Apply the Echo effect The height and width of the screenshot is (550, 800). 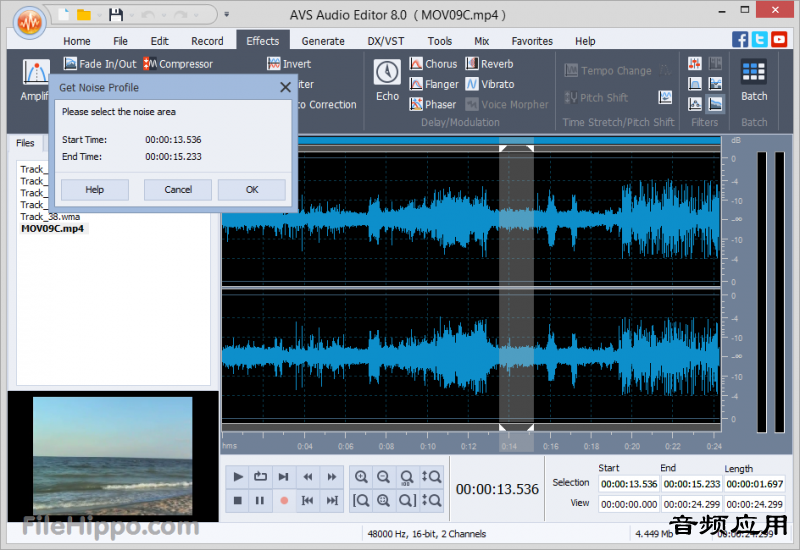coord(387,80)
